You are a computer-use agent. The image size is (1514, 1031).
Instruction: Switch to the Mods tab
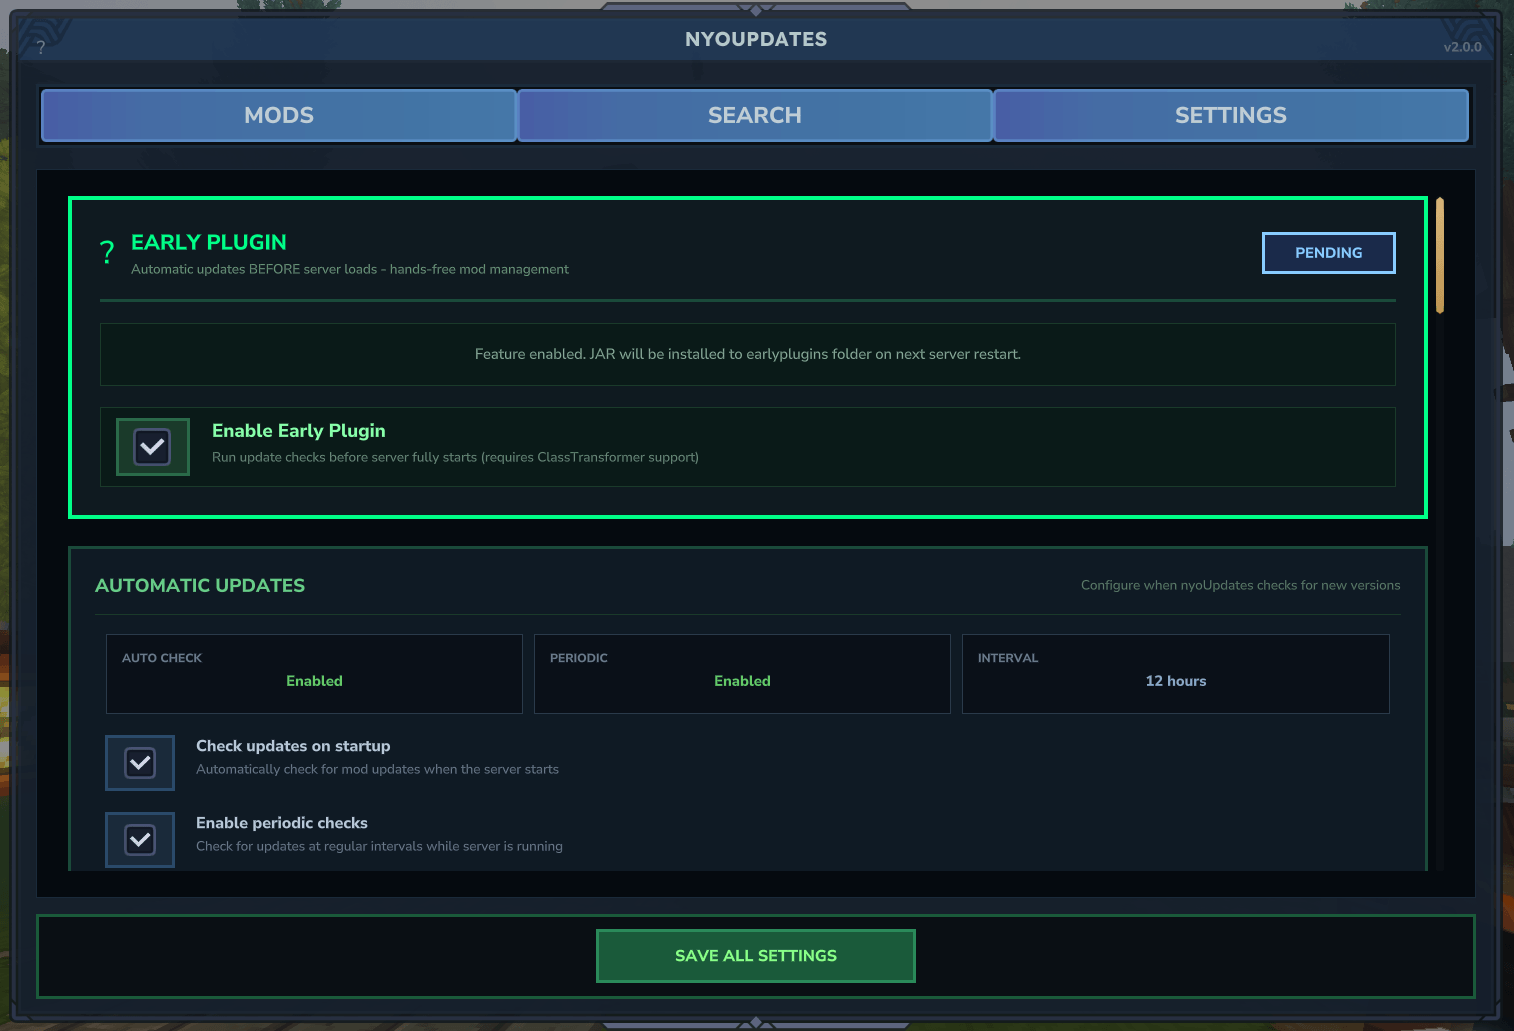click(279, 116)
